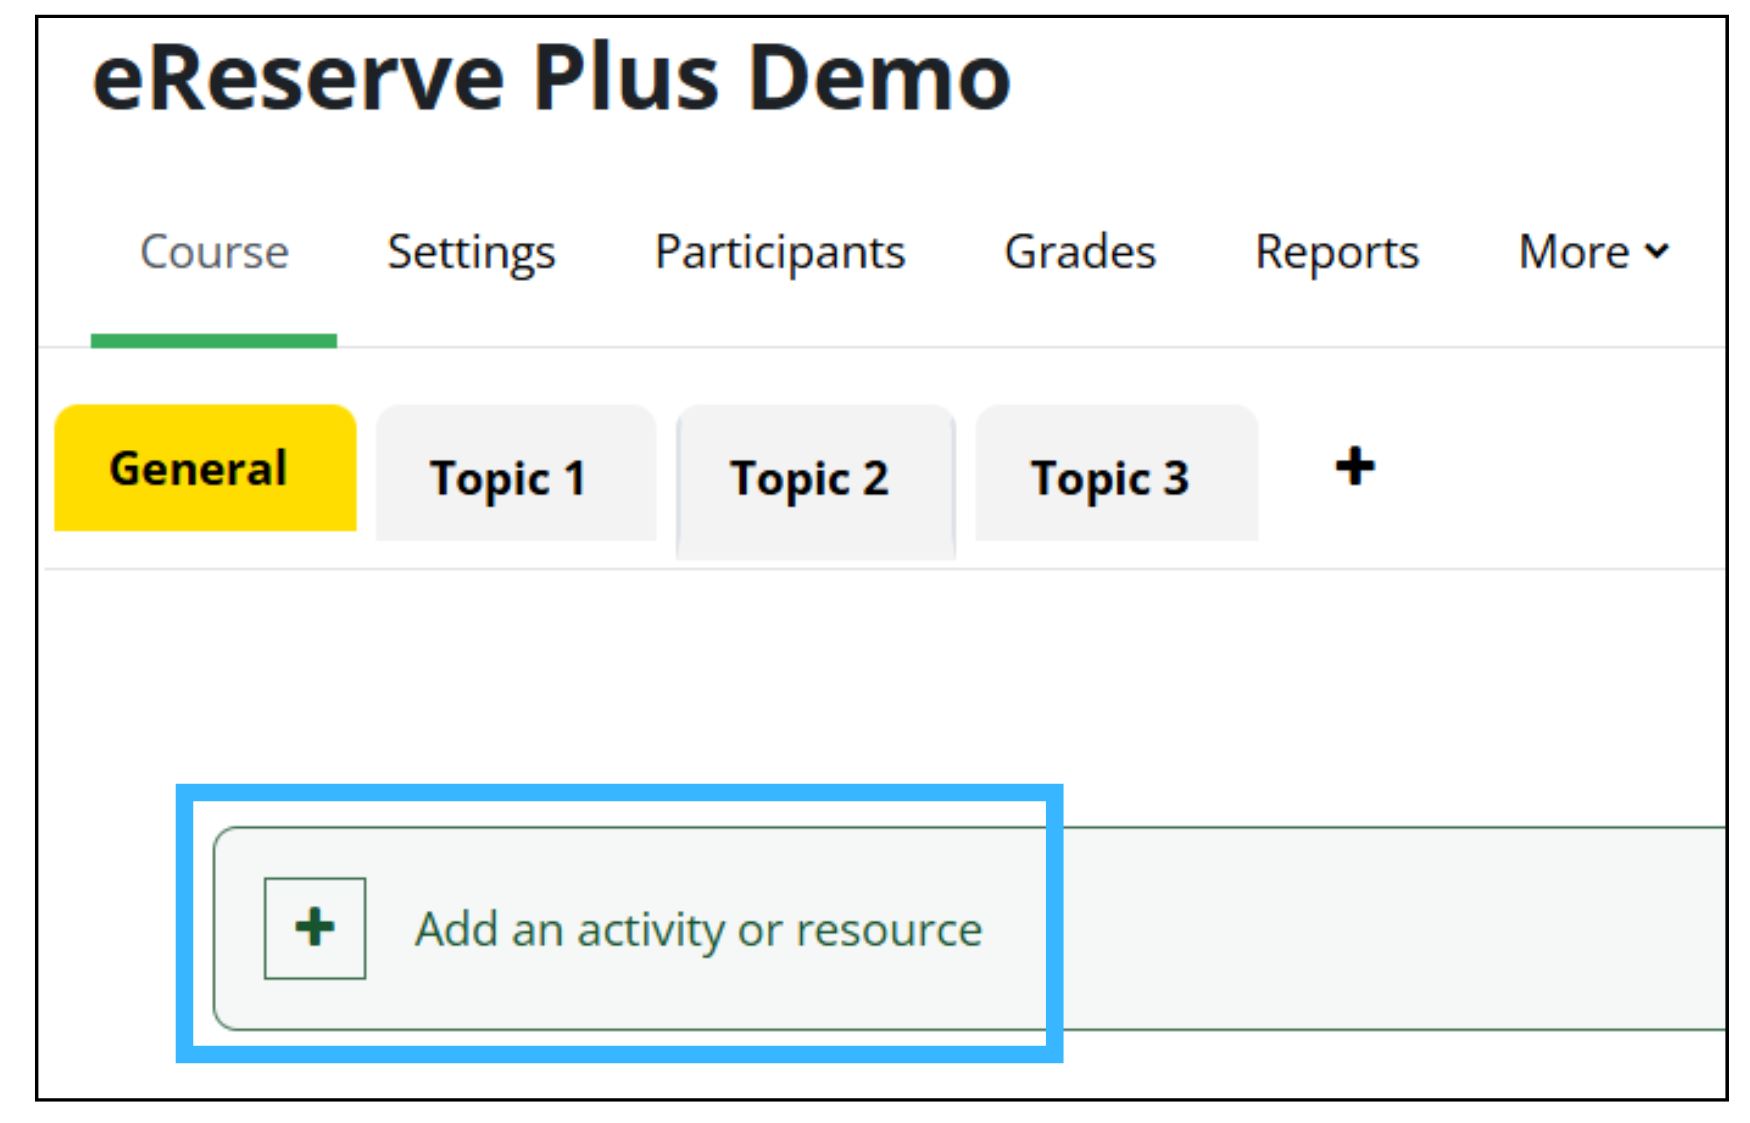Click the Add an activity or resource text
The height and width of the screenshot is (1123, 1750).
pyautogui.click(x=699, y=930)
